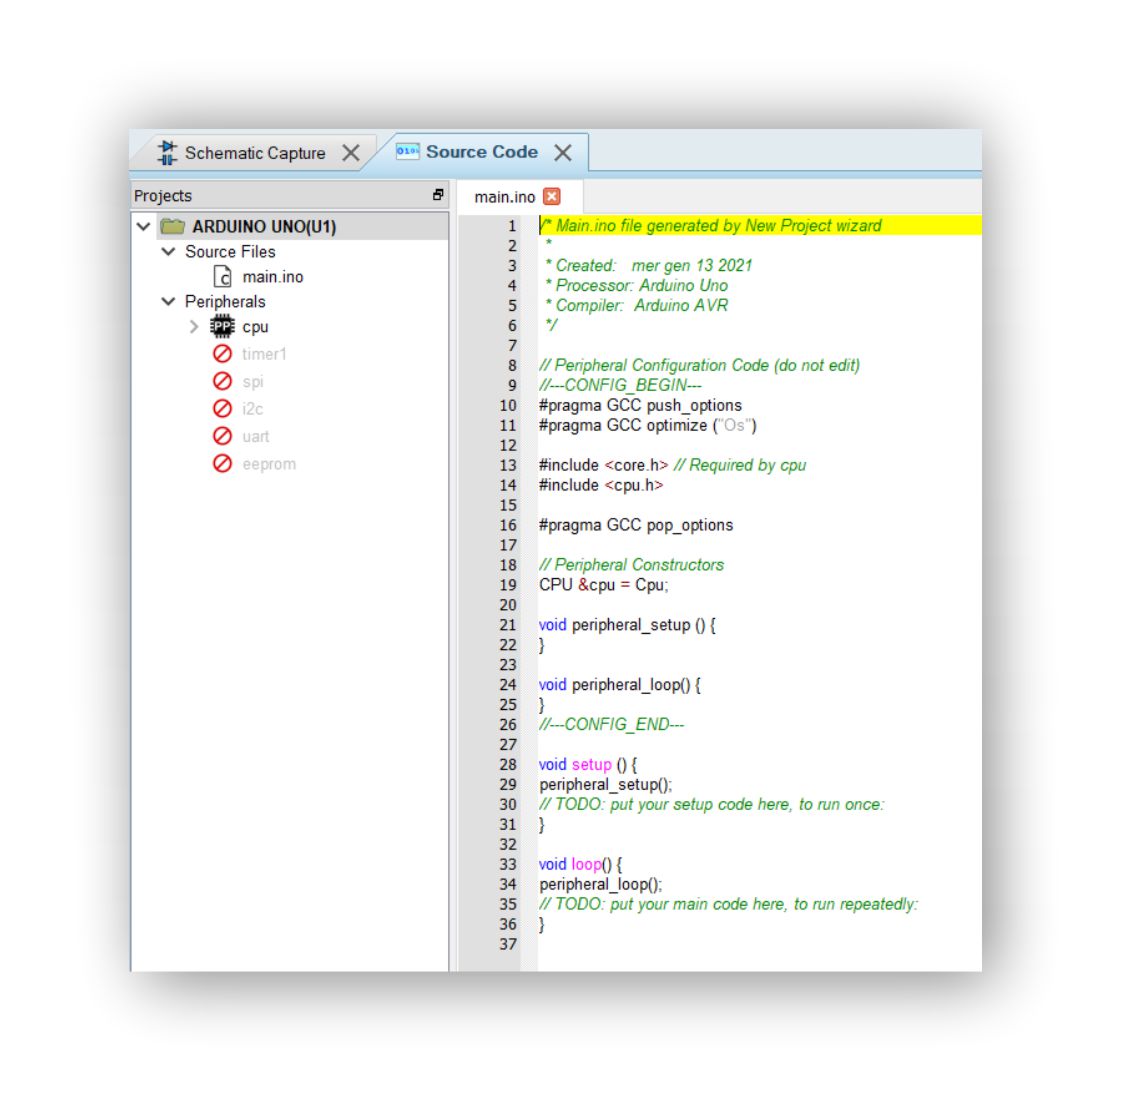Click the 'TODO: put your setup code' comment

point(712,805)
